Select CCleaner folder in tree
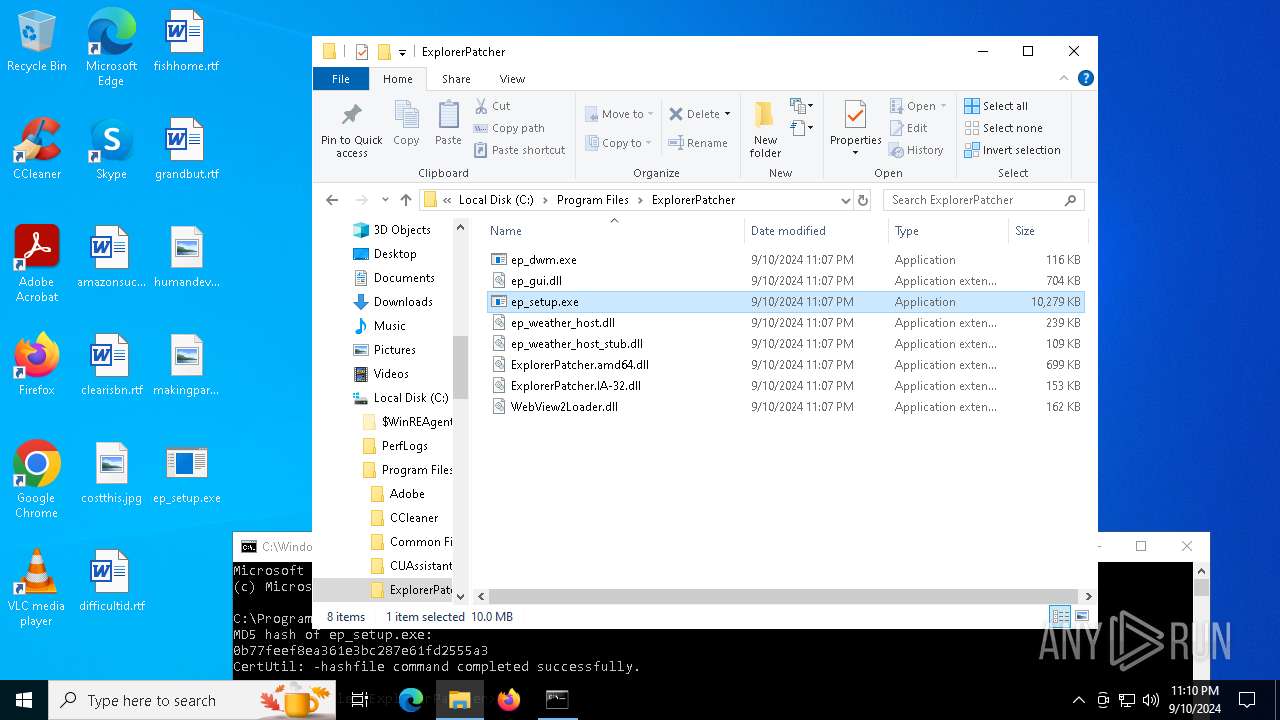Viewport: 1280px width, 720px height. point(413,518)
